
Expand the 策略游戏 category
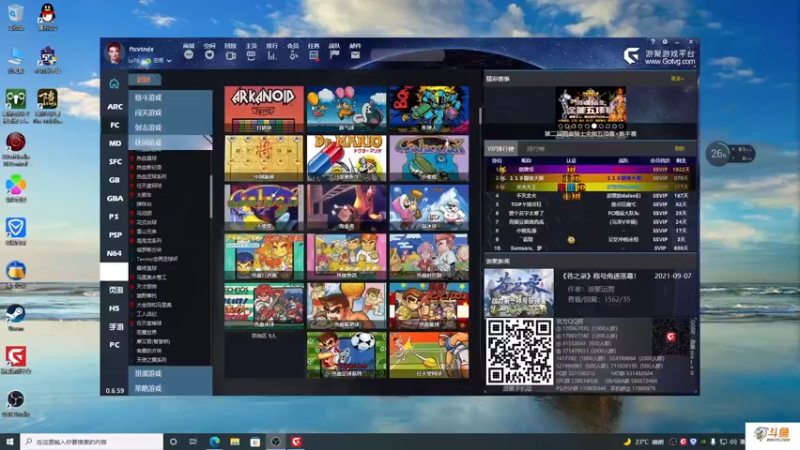(170, 388)
